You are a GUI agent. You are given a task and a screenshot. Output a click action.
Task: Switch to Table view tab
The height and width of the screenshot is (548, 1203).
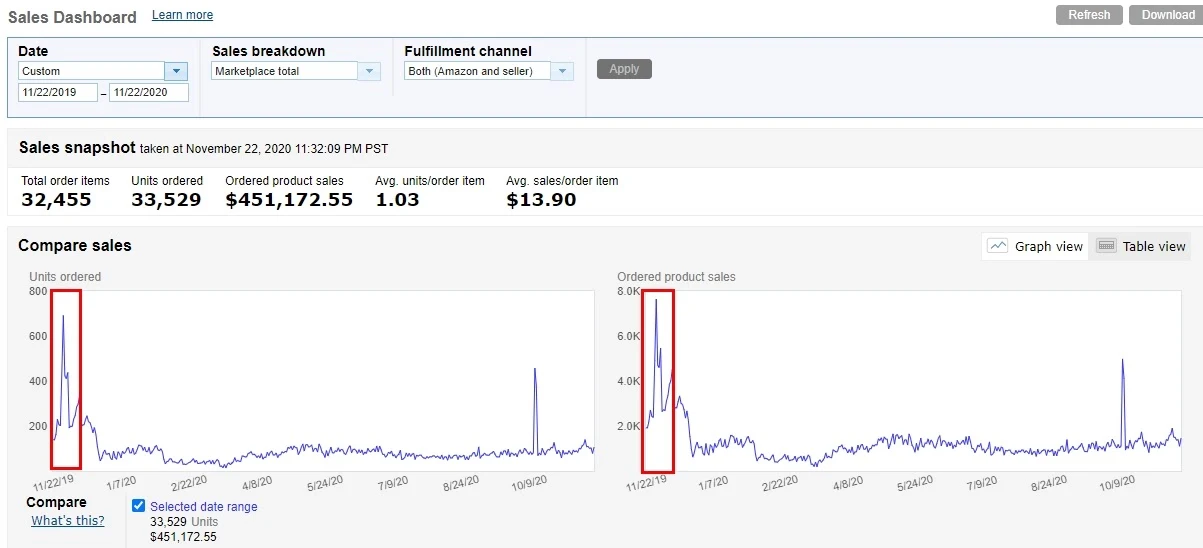1141,246
